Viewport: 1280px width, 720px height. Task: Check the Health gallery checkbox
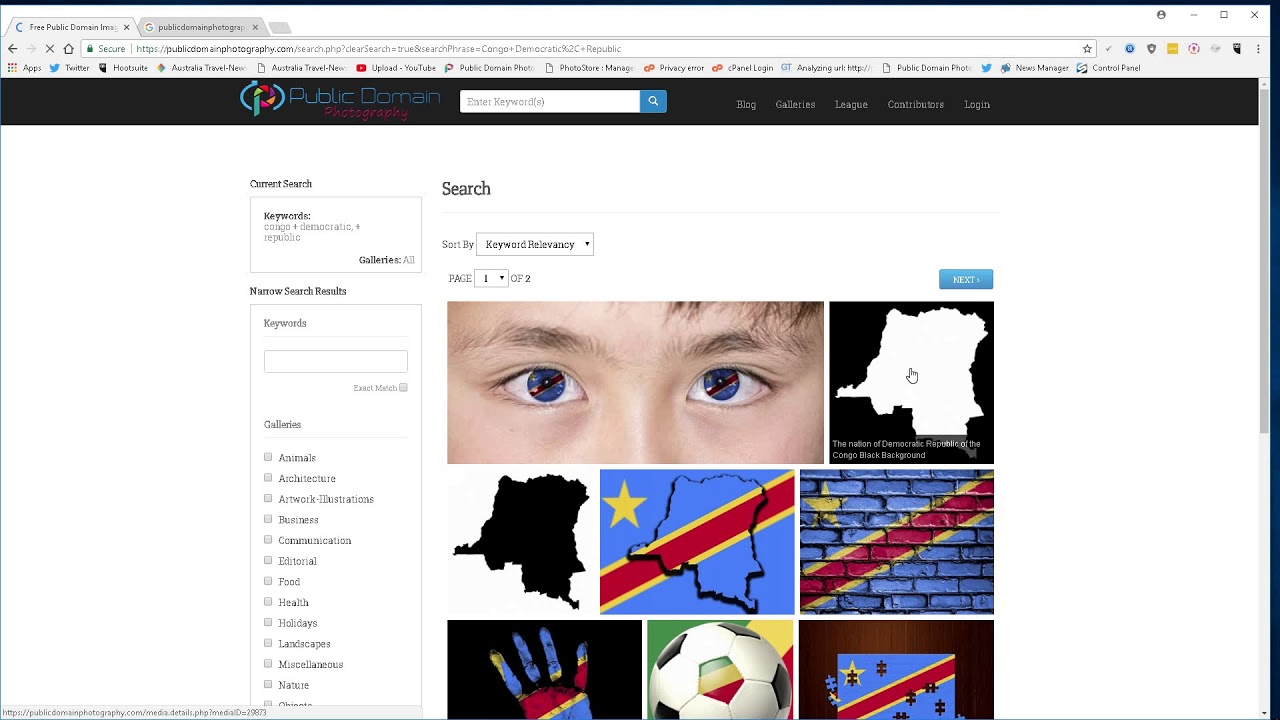coord(268,602)
